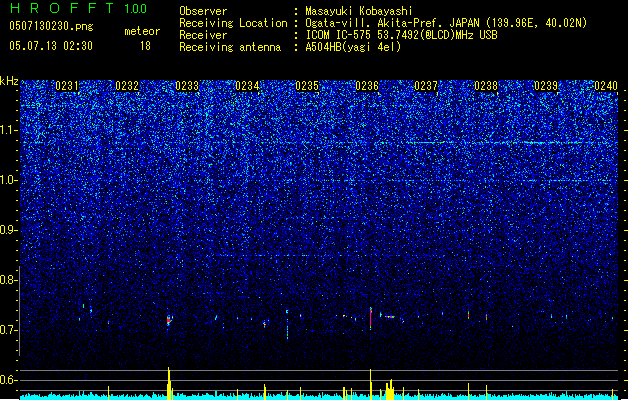Click the 1.0 kHz axis label
The height and width of the screenshot is (400, 629).
8,180
